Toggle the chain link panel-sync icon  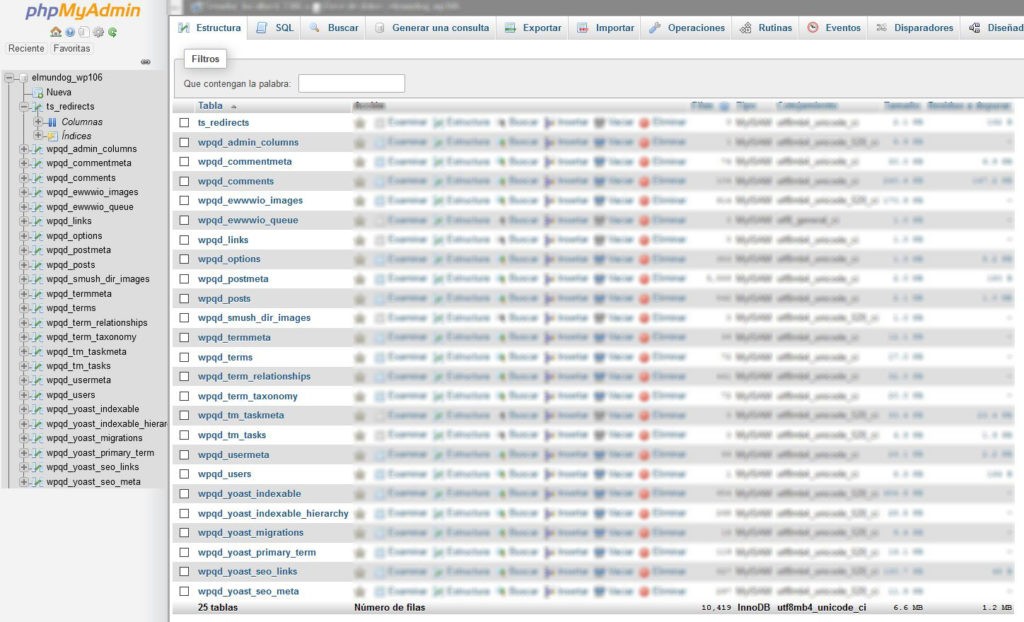click(146, 62)
